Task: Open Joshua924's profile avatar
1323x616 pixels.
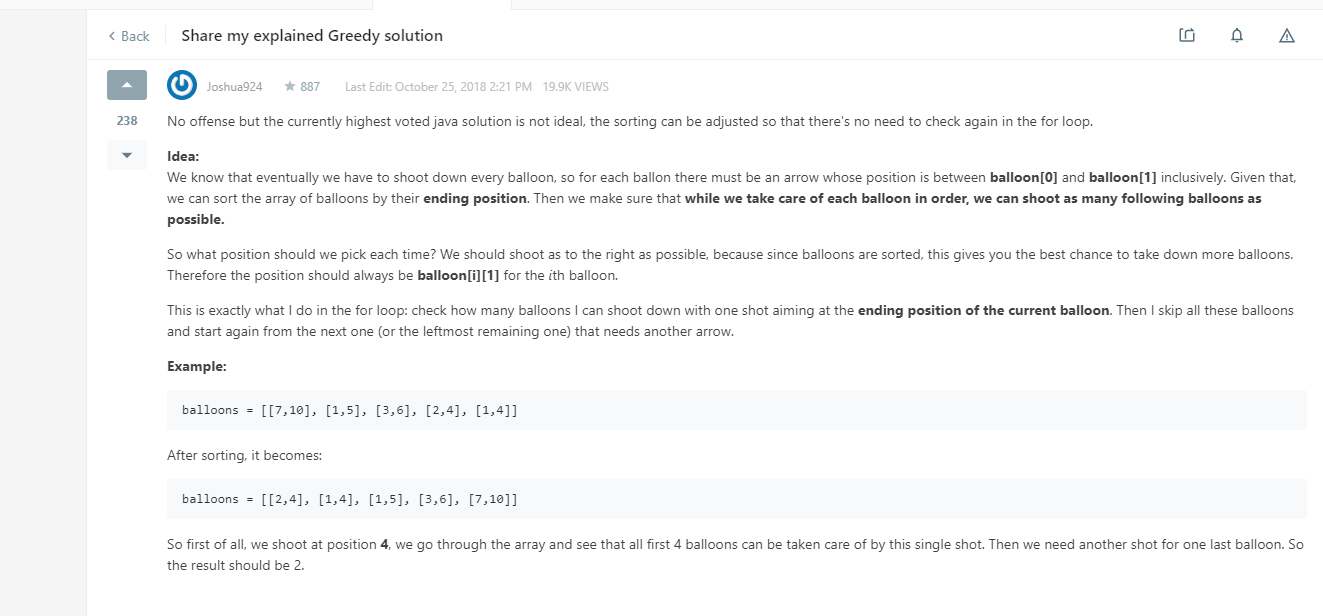Action: click(182, 86)
